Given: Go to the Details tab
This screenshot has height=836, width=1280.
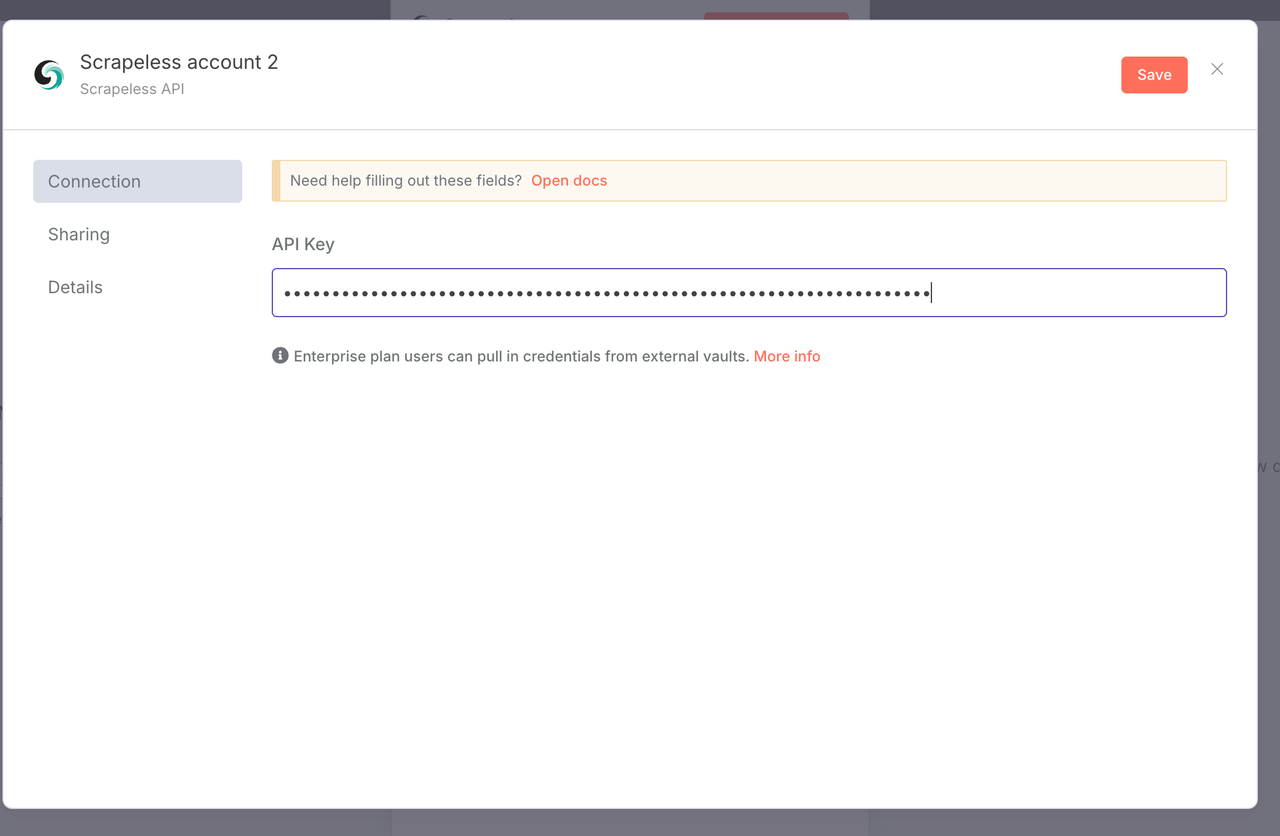Looking at the screenshot, I should pos(75,287).
